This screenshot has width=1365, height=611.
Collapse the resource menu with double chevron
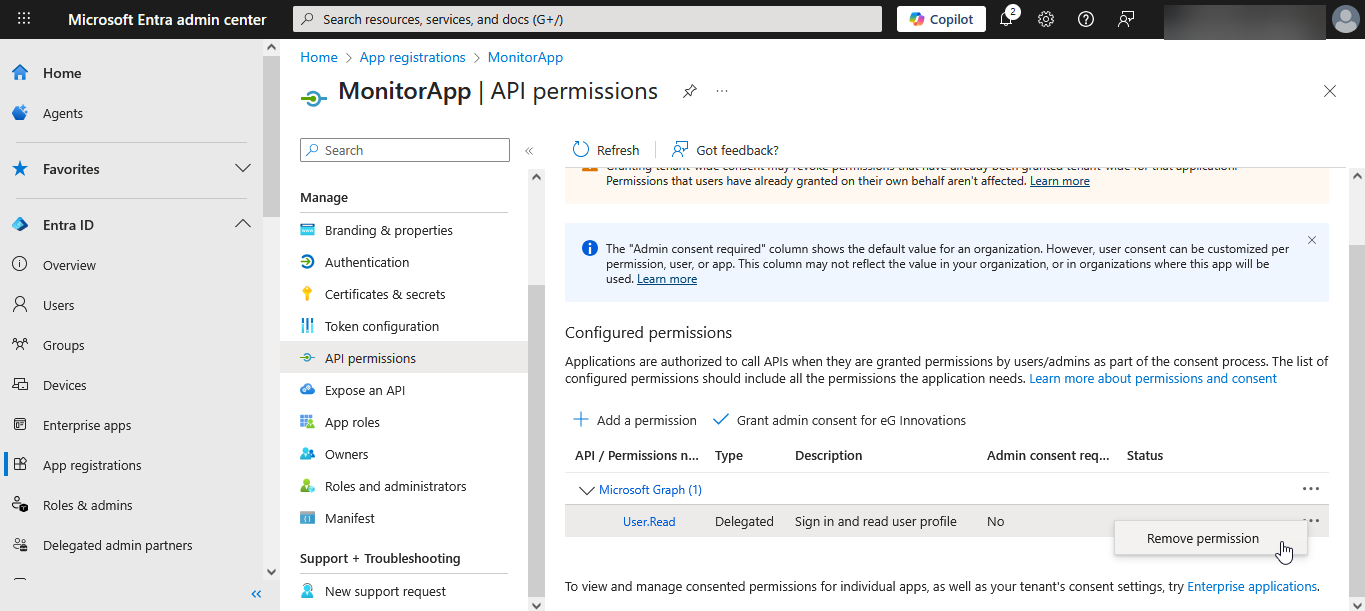tap(529, 151)
